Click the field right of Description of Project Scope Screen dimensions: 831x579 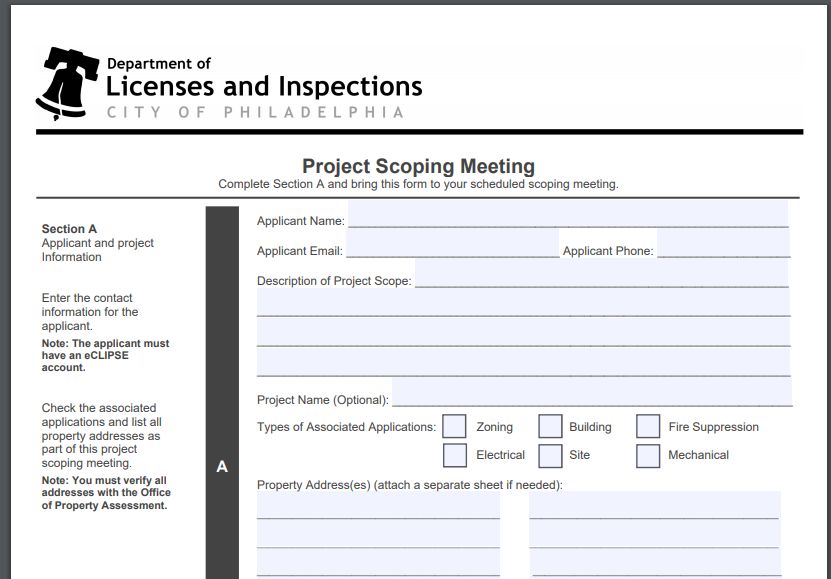click(602, 273)
